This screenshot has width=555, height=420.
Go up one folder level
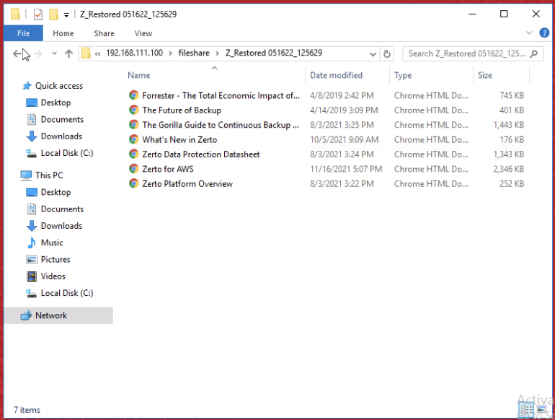[69, 54]
